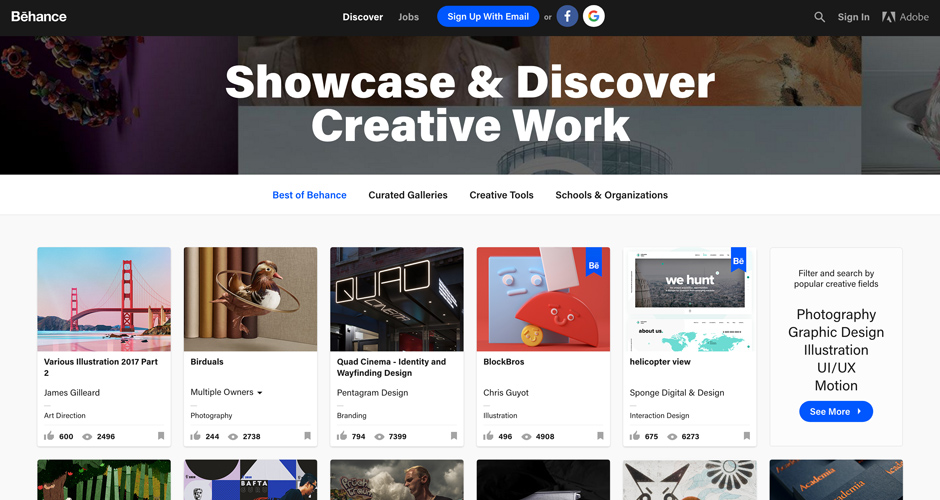Image resolution: width=940 pixels, height=500 pixels.
Task: Open the helicopter view project title
Action: (x=660, y=362)
